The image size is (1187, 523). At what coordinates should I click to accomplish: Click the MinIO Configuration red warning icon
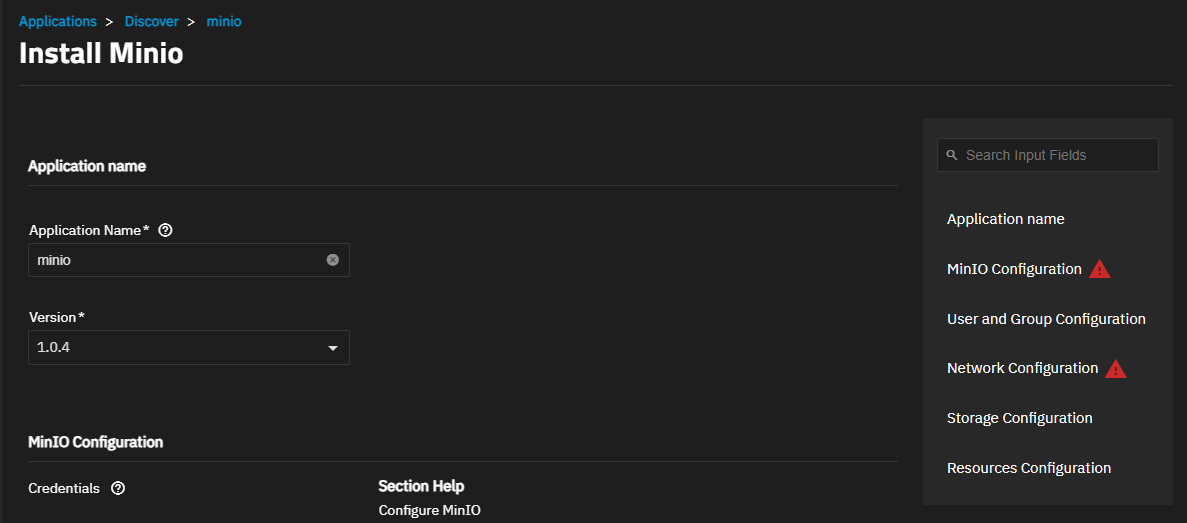point(1100,269)
